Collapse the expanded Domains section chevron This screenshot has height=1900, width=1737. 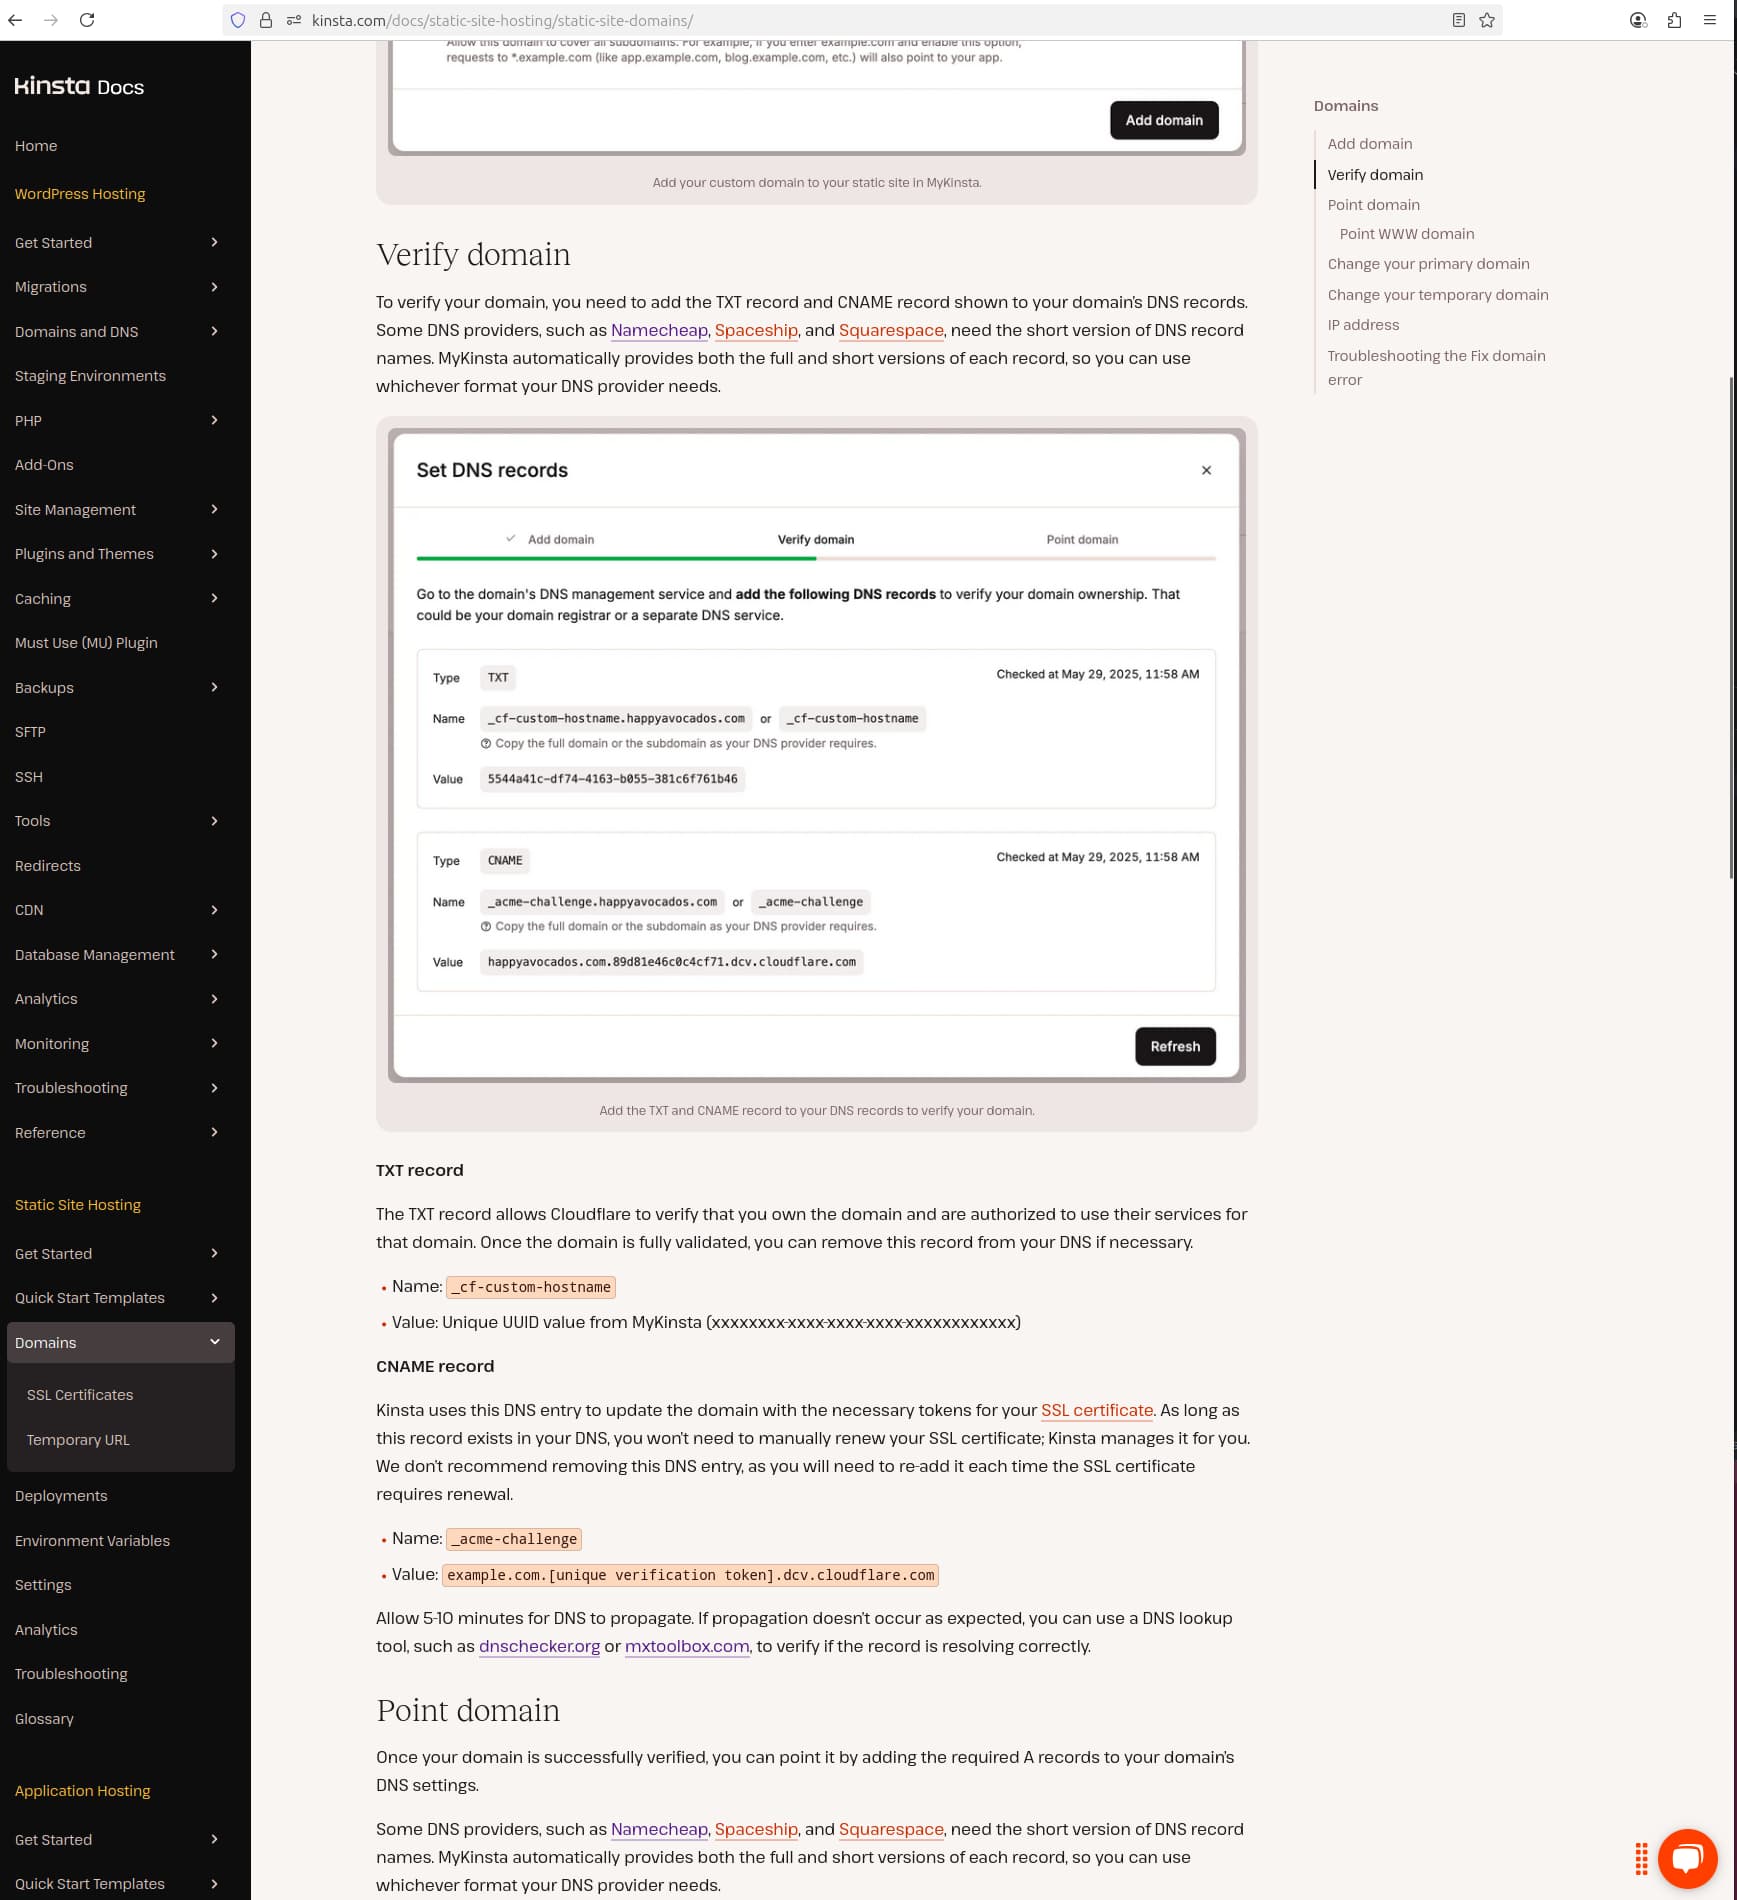214,1342
